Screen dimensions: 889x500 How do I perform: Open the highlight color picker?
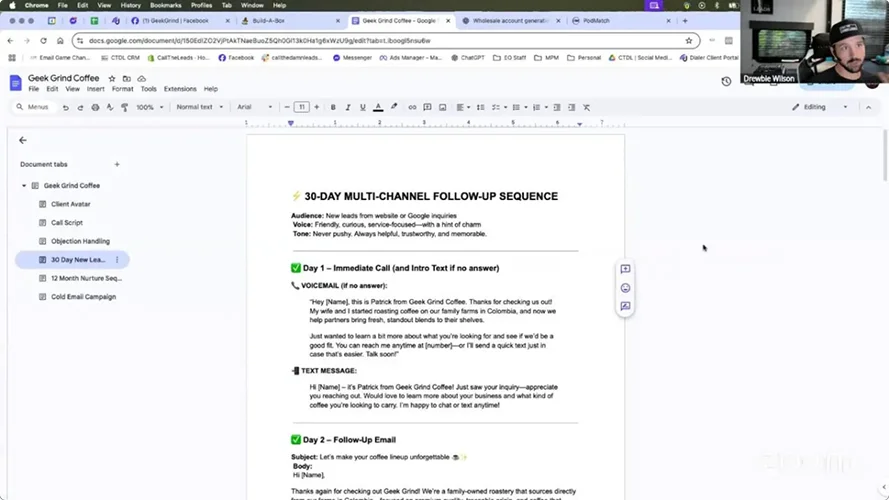(394, 107)
